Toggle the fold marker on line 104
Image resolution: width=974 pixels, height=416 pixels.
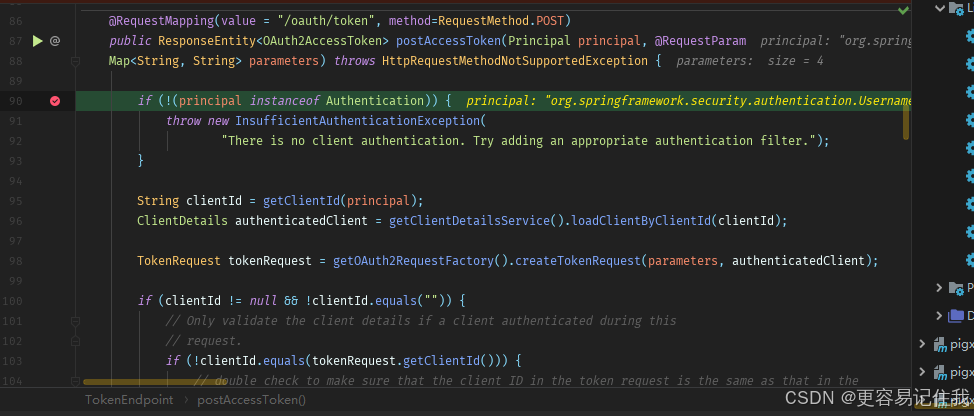75,381
